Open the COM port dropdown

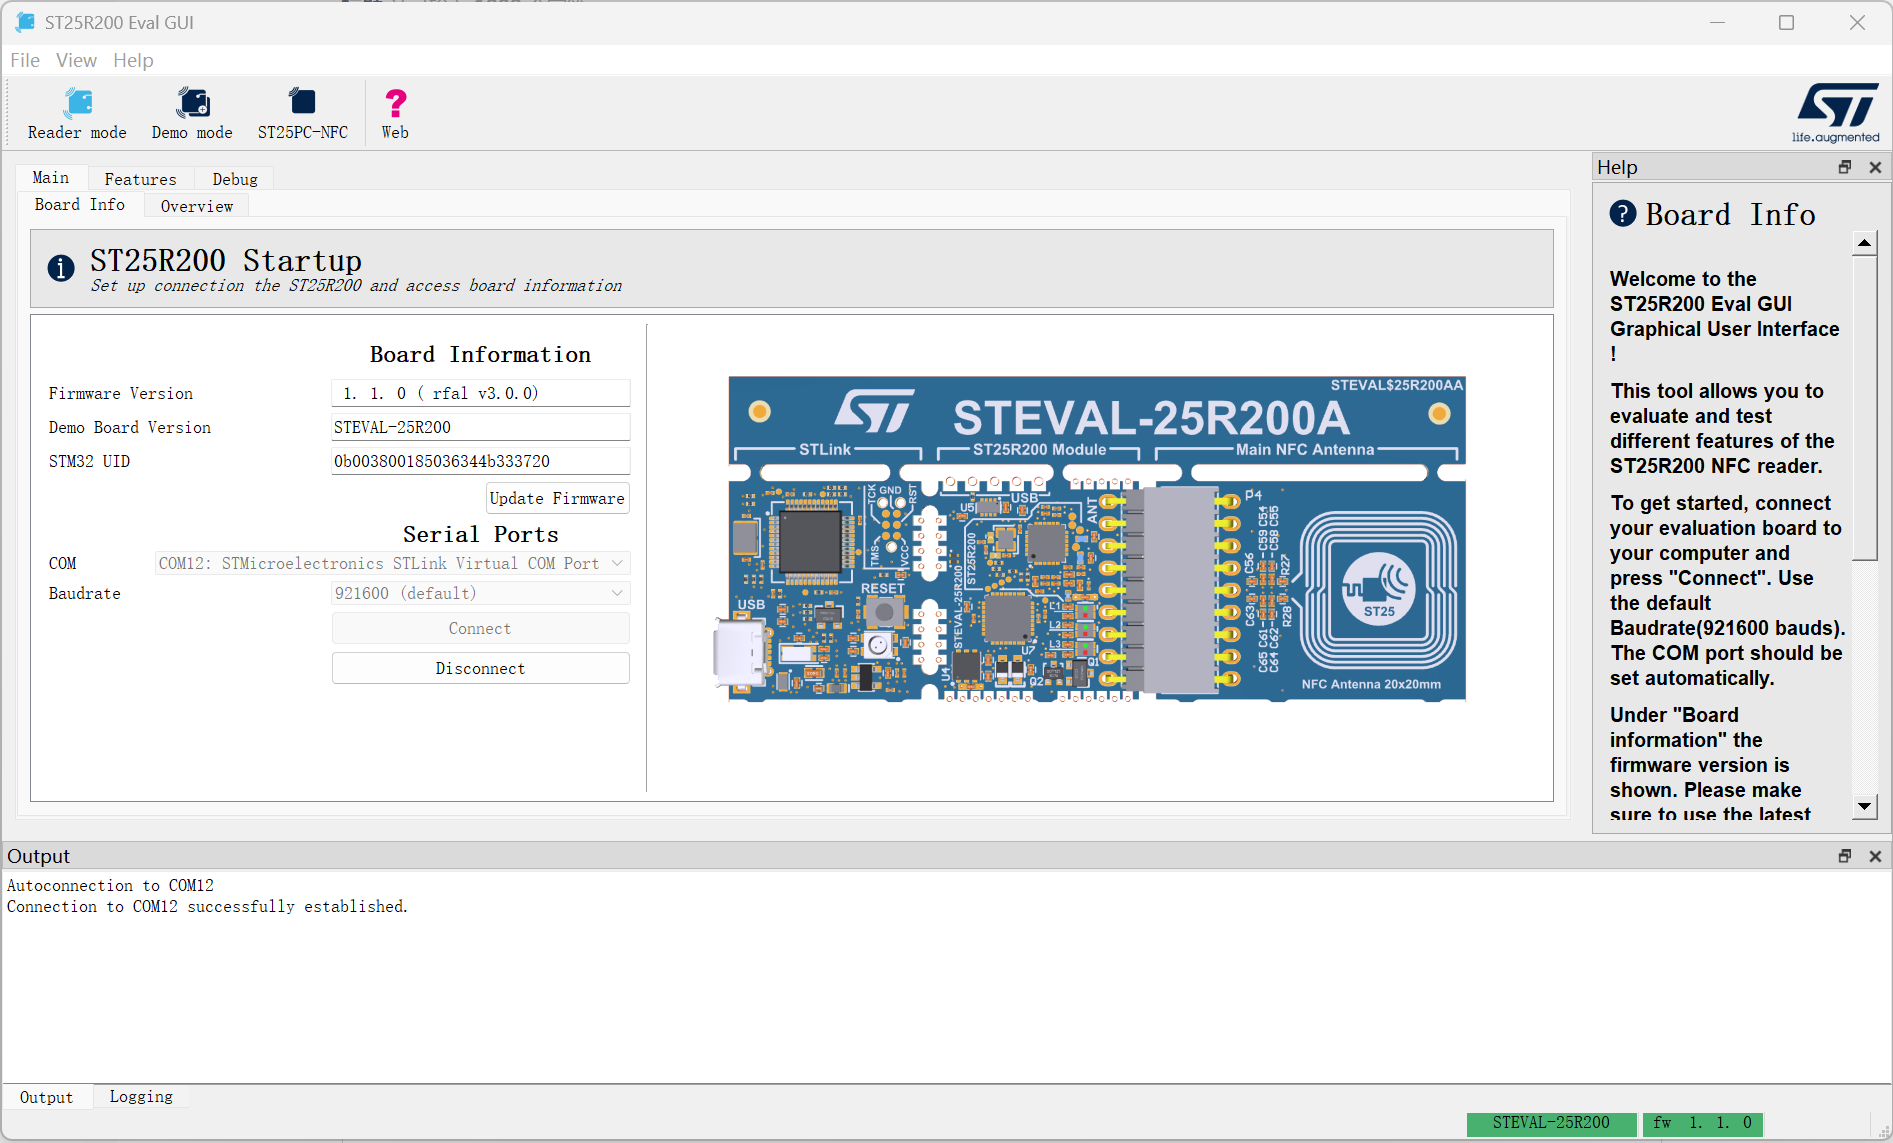(x=392, y=563)
